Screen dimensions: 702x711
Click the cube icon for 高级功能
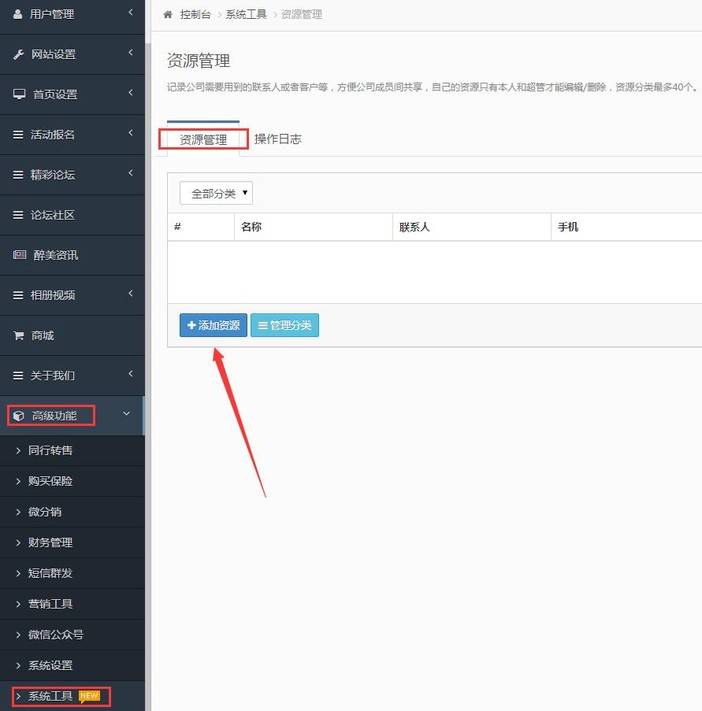pos(18,415)
